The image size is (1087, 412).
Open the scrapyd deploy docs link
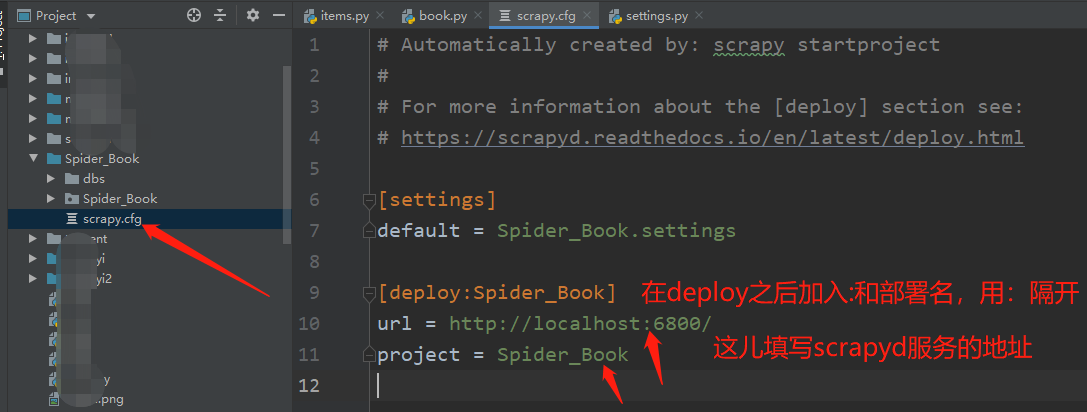(x=712, y=137)
